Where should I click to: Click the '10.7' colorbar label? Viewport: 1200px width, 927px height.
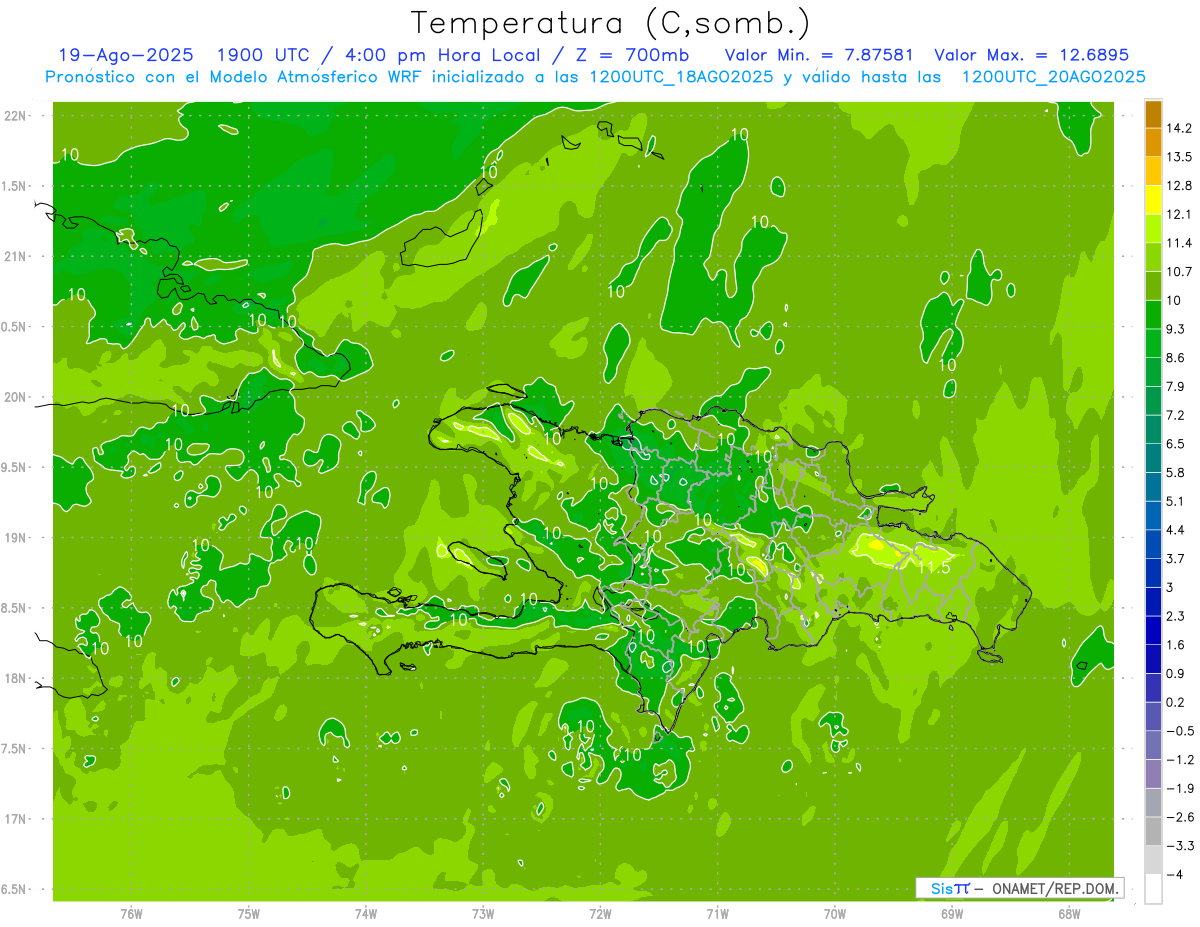(x=1179, y=272)
